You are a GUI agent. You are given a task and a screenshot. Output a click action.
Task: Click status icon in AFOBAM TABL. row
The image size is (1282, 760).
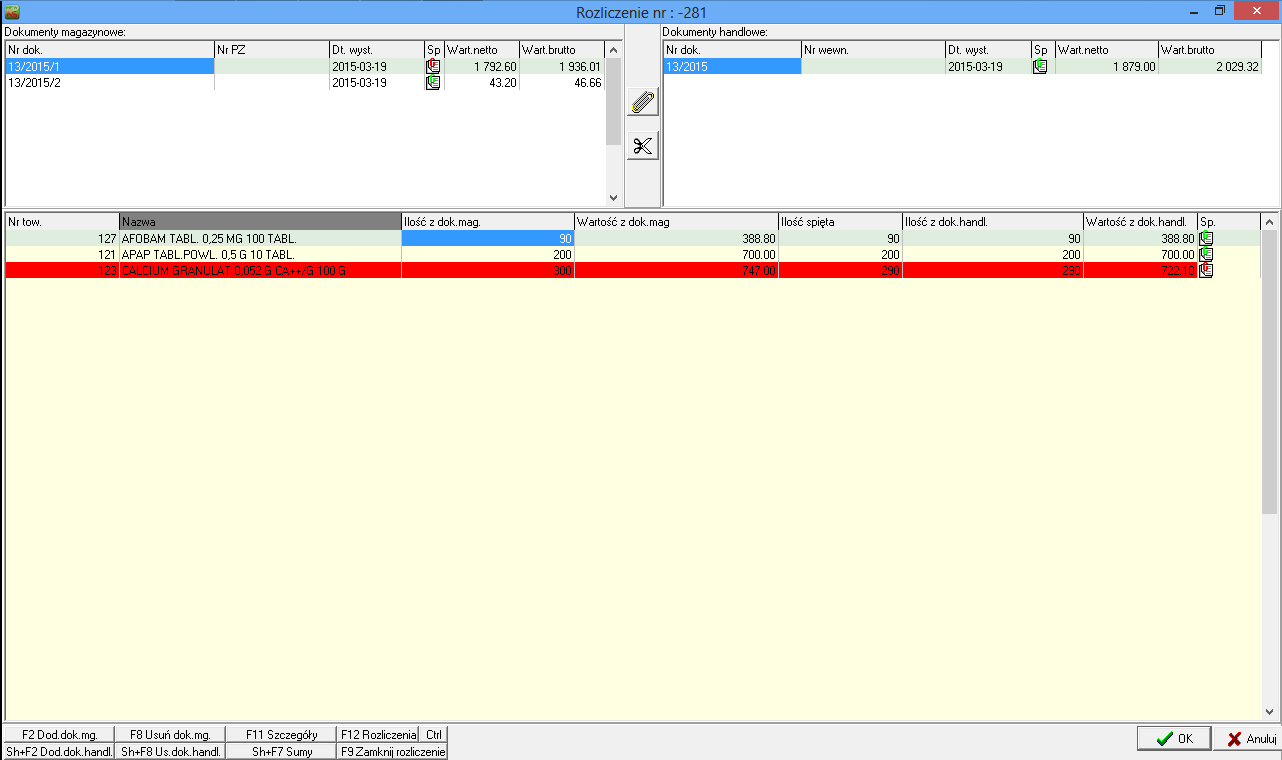1206,239
